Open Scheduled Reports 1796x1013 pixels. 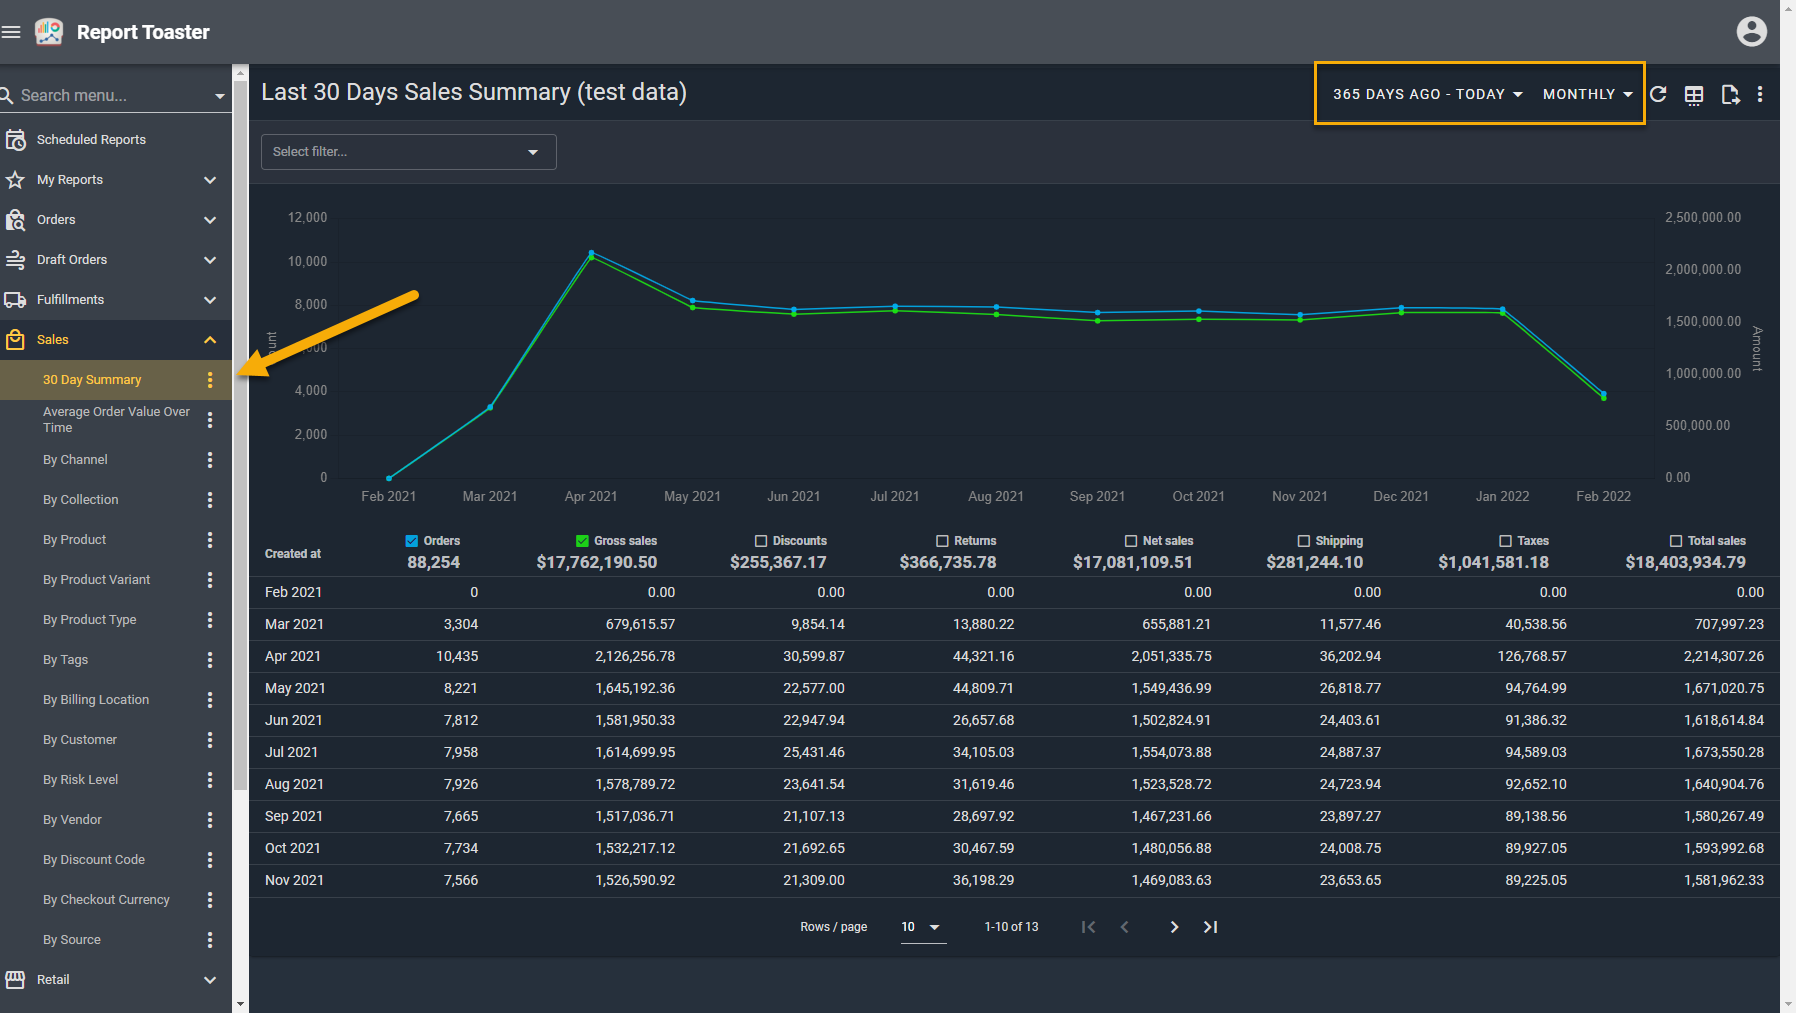(91, 140)
